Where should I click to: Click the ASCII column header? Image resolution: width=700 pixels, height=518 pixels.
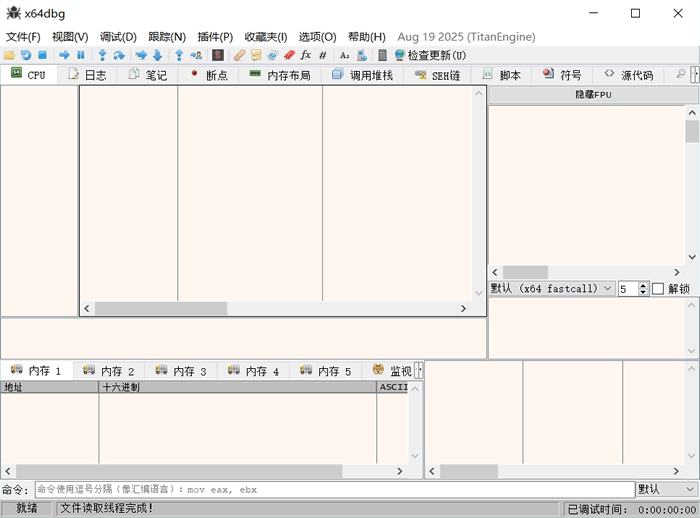point(393,387)
